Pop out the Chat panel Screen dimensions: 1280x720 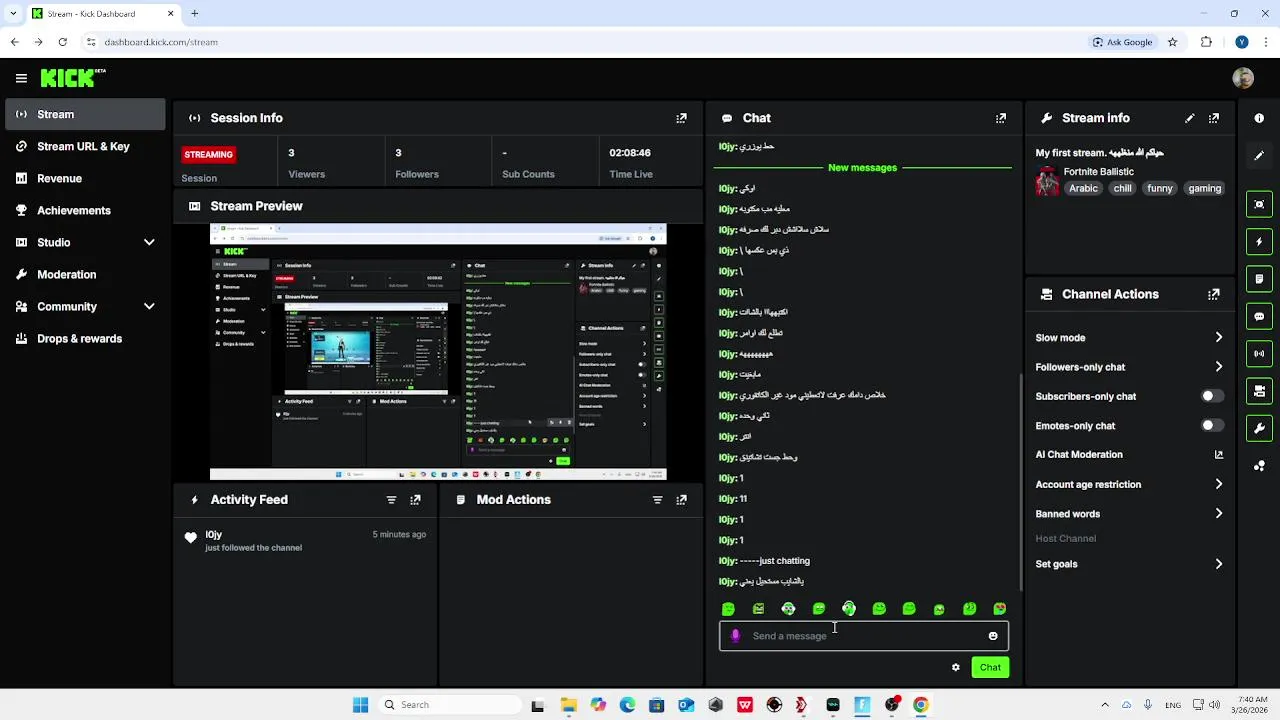(1001, 118)
